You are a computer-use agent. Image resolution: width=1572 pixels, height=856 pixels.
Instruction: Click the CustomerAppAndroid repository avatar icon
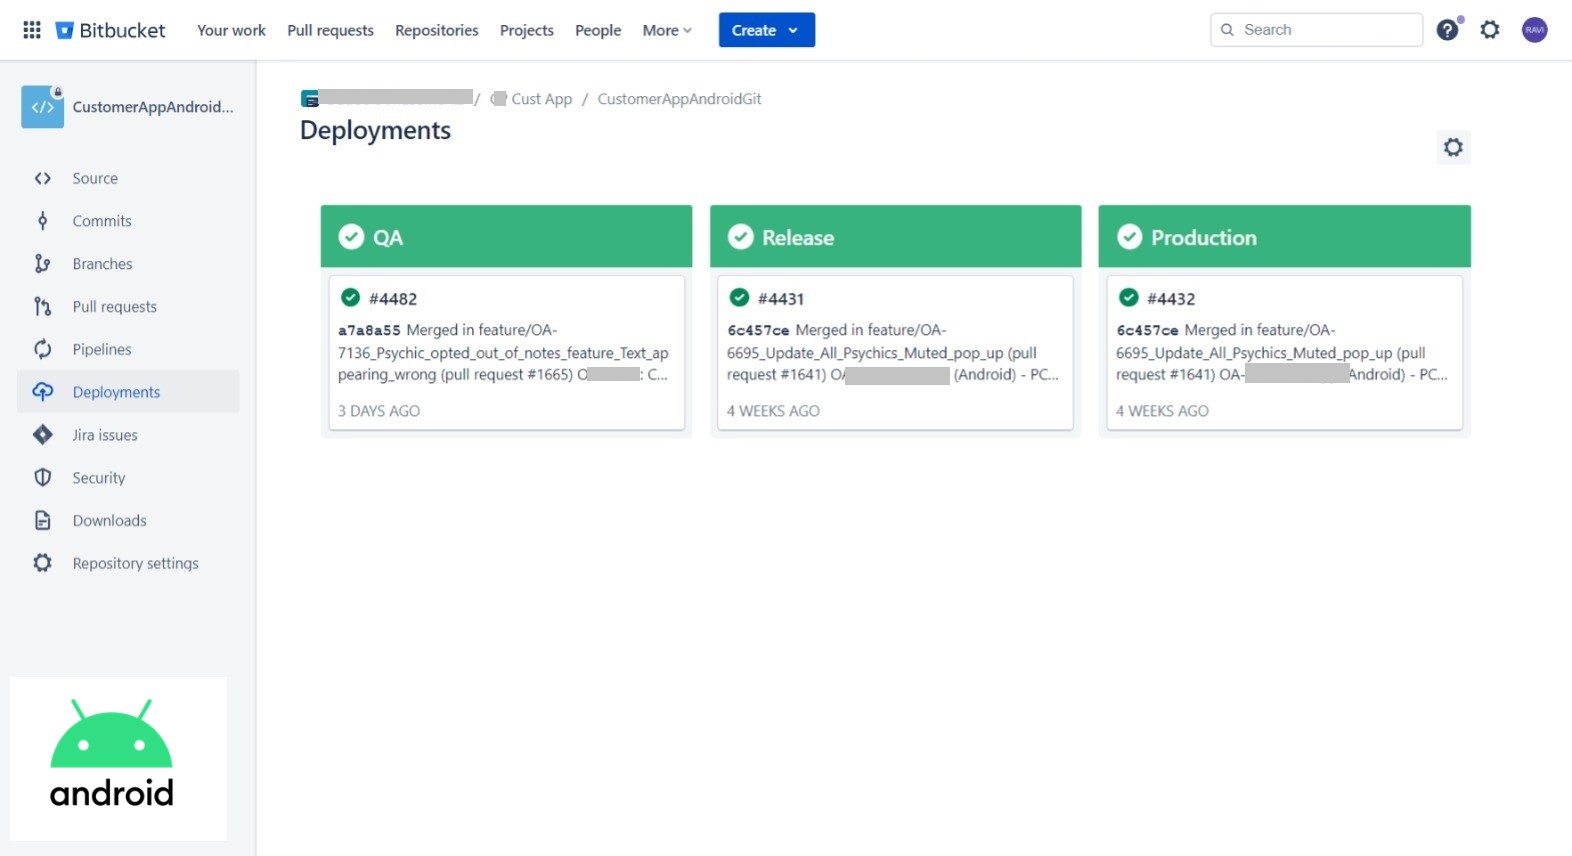tap(42, 107)
